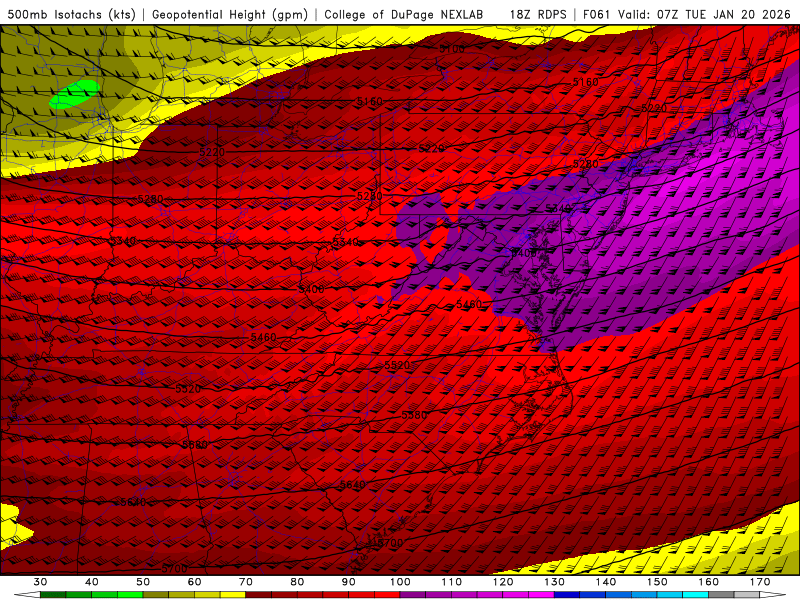
Task: Click the left white arrow end of color bar
Action: pyautogui.click(x=27, y=595)
